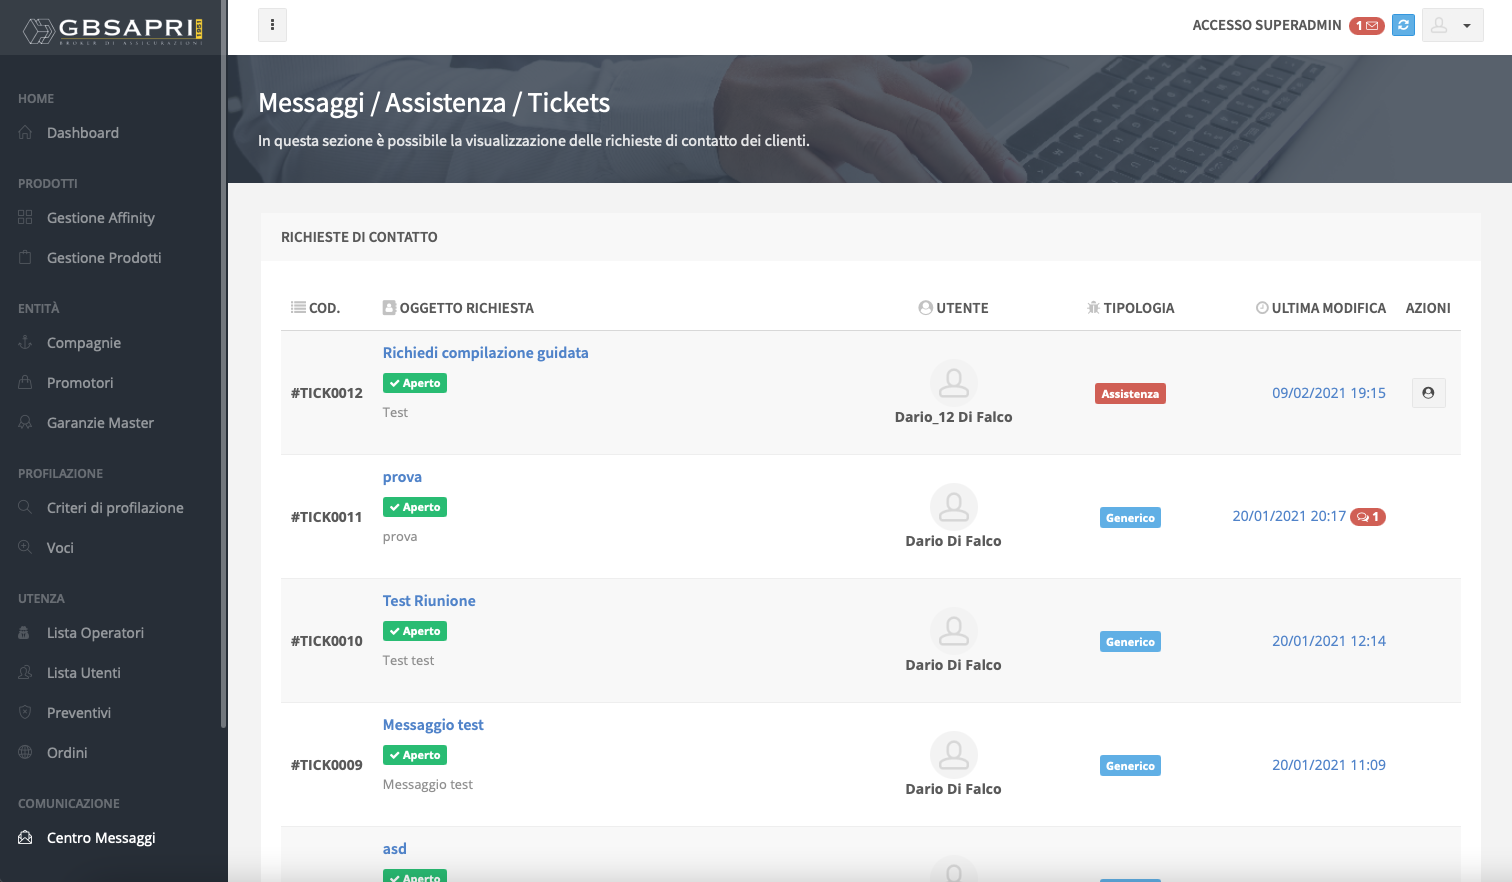Click Dario_12 Di Falco avatar icon
Viewport: 1512px width, 882px height.
tap(953, 382)
